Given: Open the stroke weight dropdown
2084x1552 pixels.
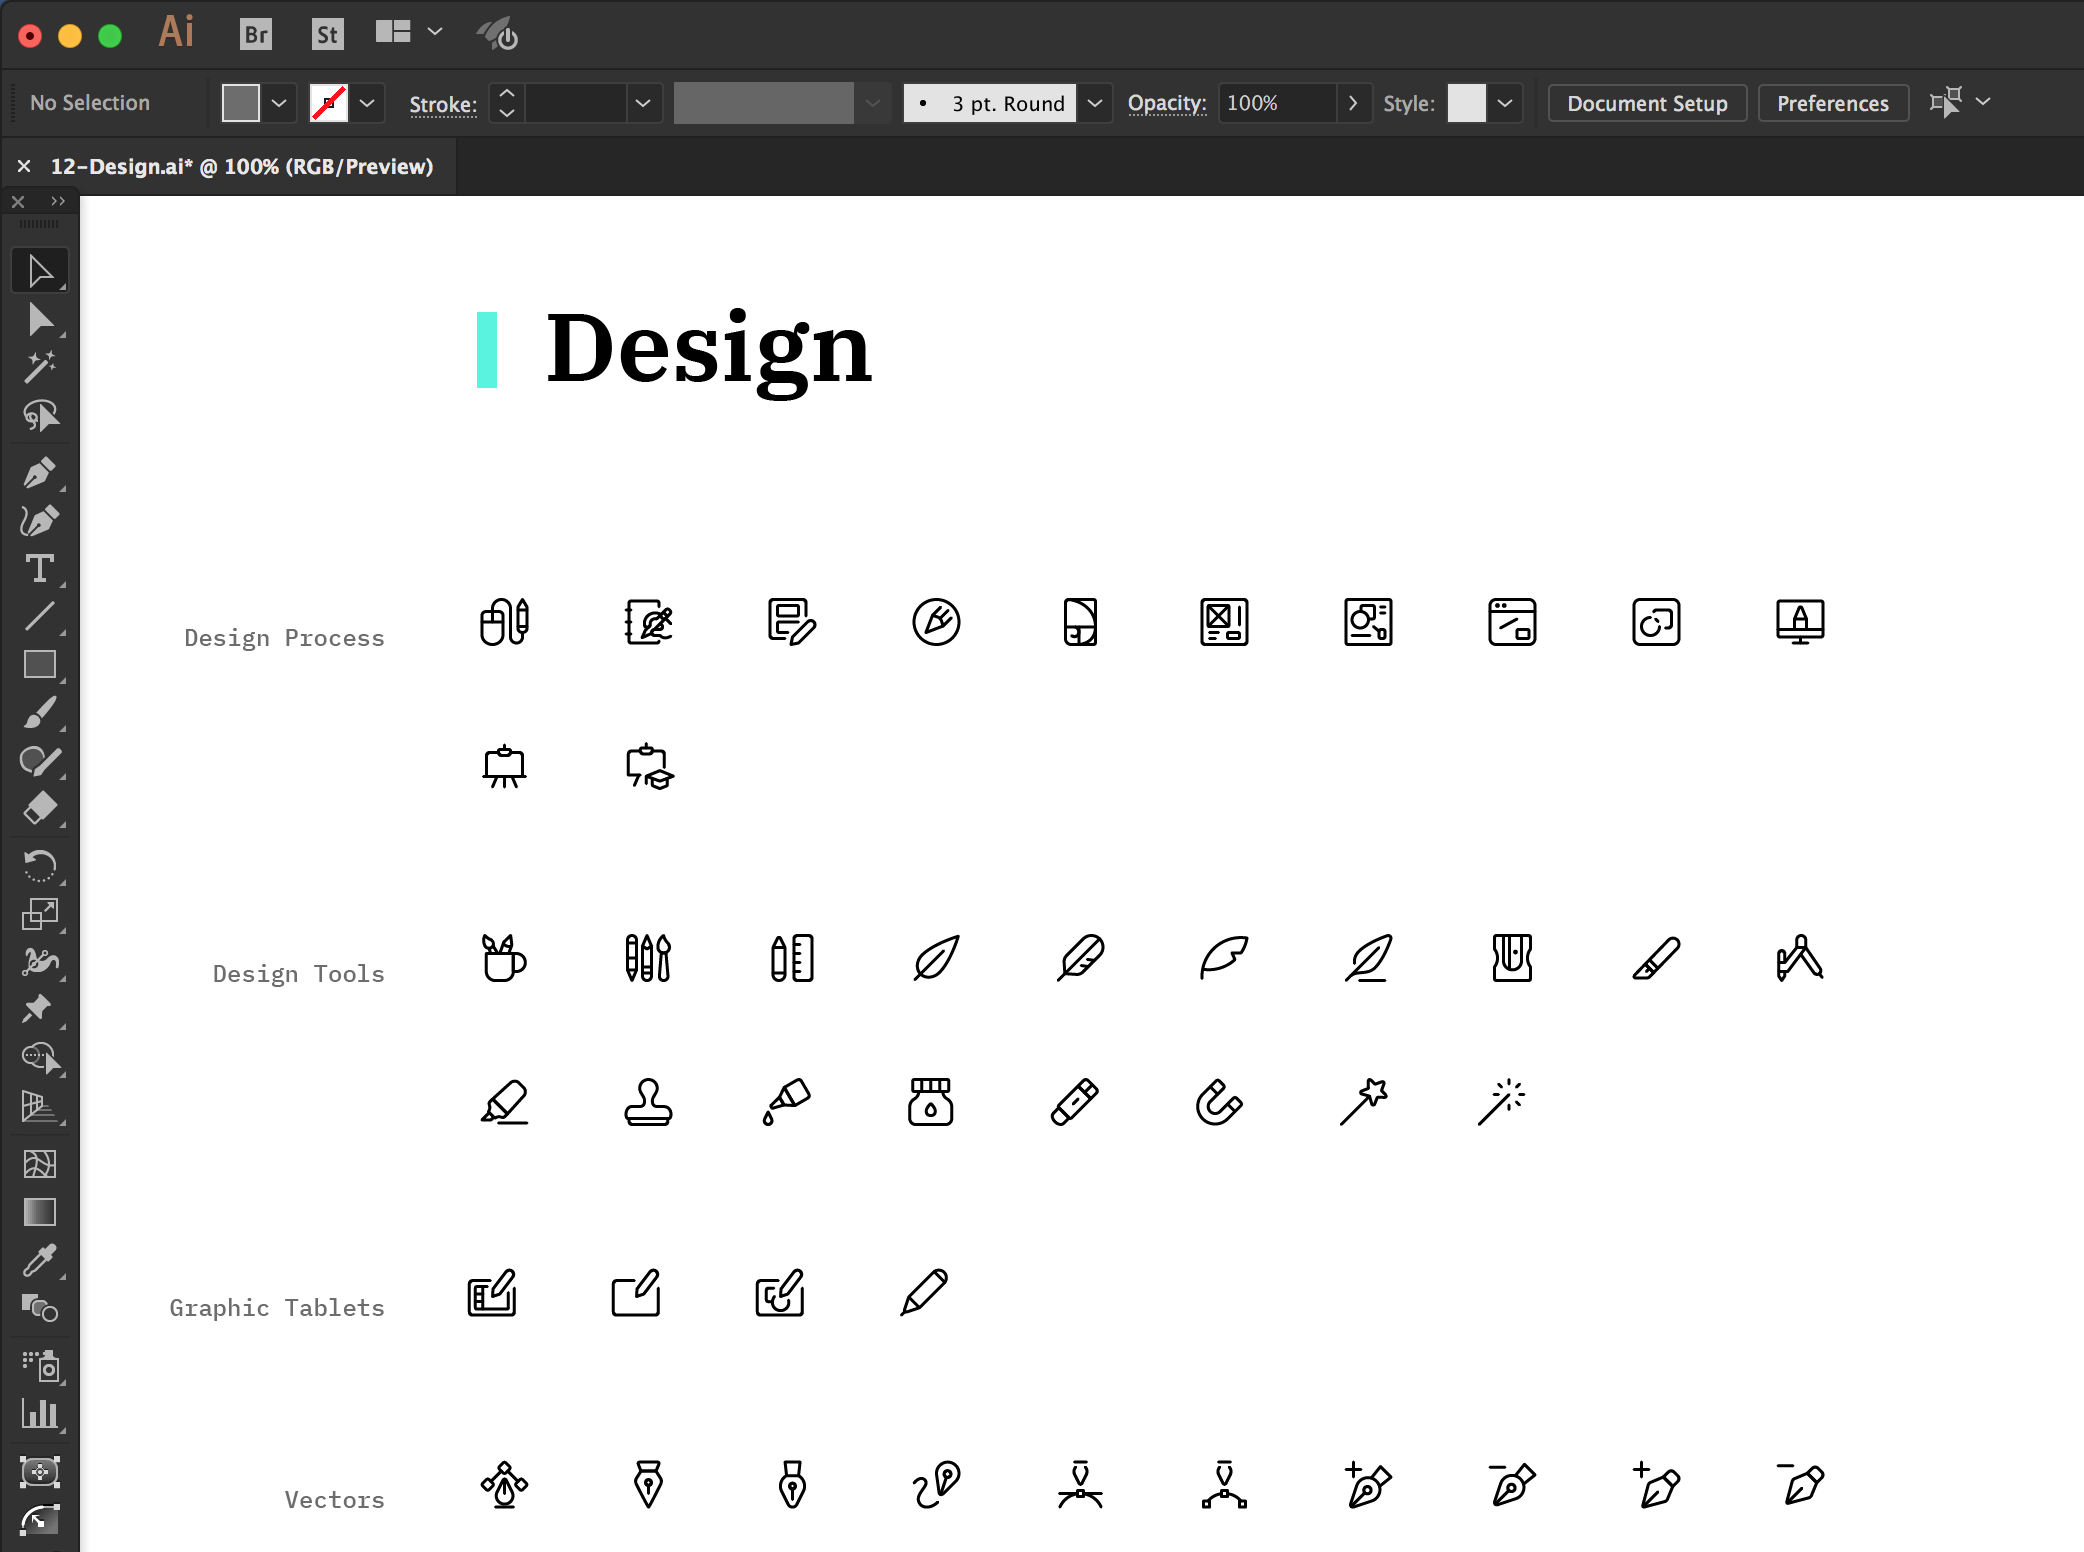Looking at the screenshot, I should (643, 103).
